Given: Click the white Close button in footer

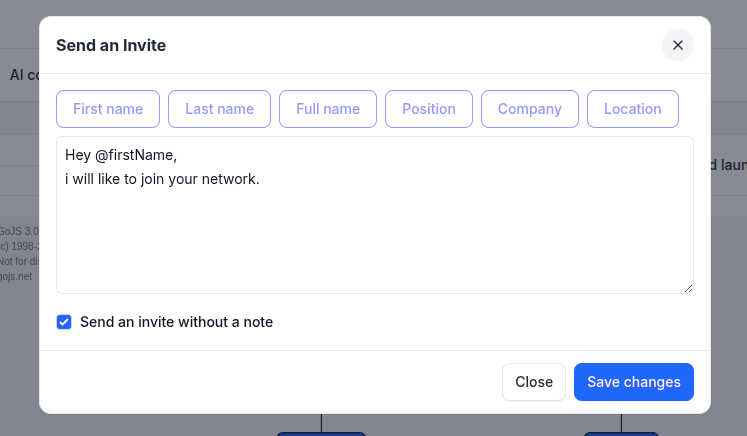Looking at the screenshot, I should 533,382.
